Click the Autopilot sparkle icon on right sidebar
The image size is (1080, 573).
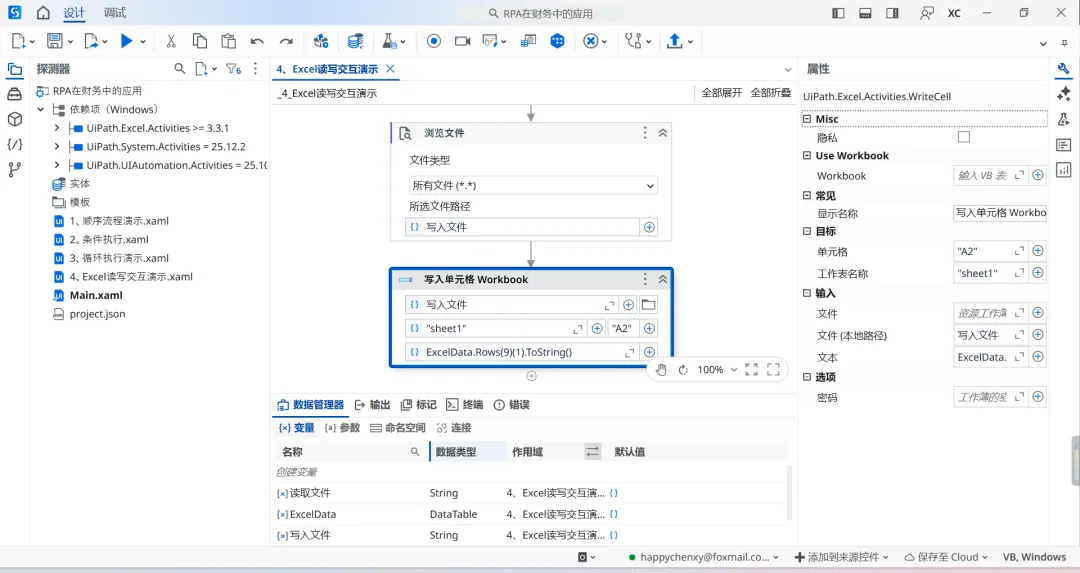1063,94
